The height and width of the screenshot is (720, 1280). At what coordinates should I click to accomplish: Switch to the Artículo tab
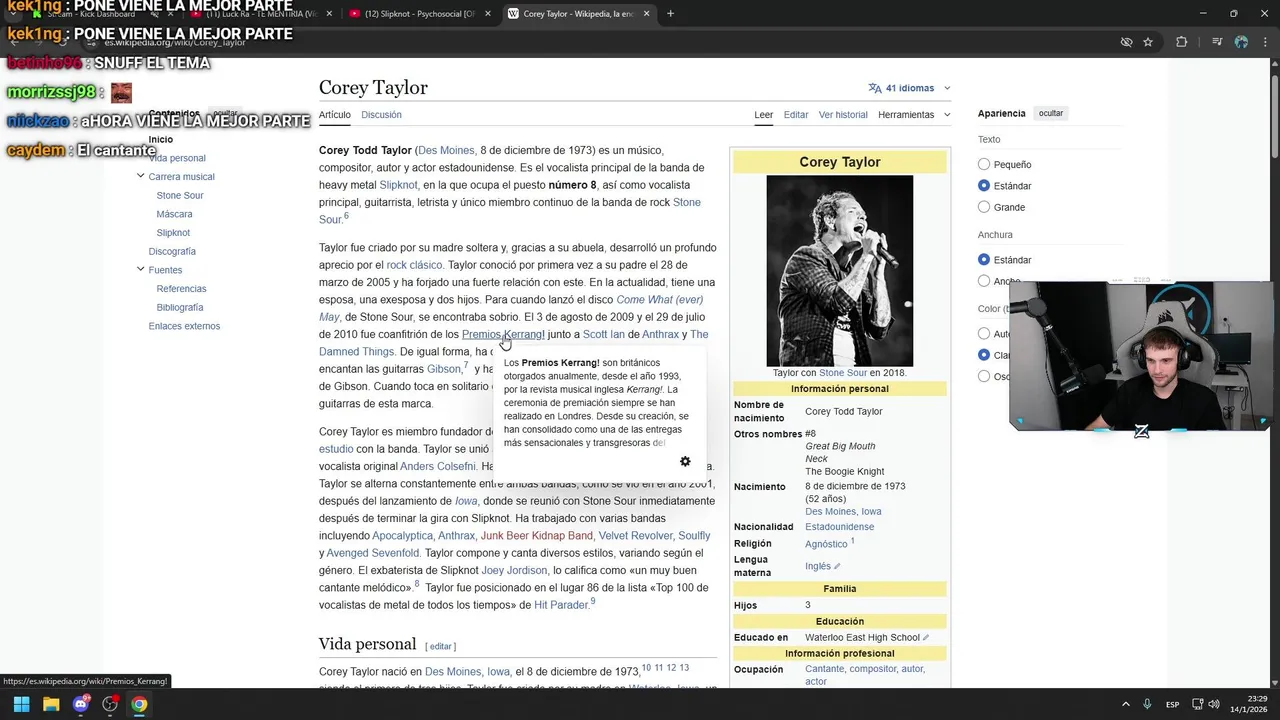335,115
